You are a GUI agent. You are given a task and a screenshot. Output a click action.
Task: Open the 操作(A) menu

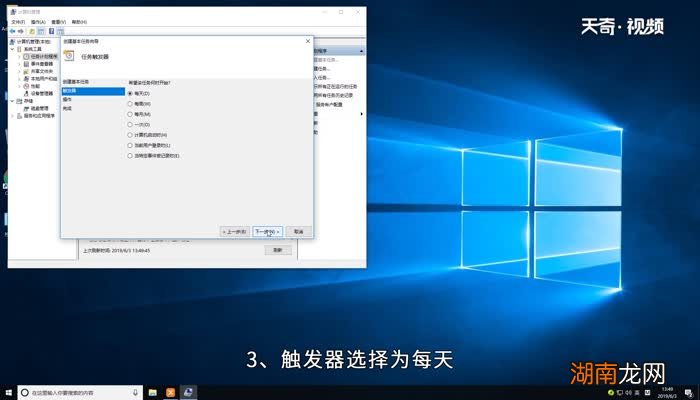[x=38, y=22]
